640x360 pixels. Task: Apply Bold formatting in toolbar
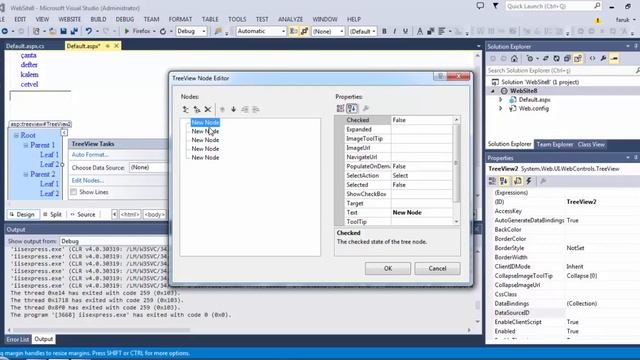(384, 31)
